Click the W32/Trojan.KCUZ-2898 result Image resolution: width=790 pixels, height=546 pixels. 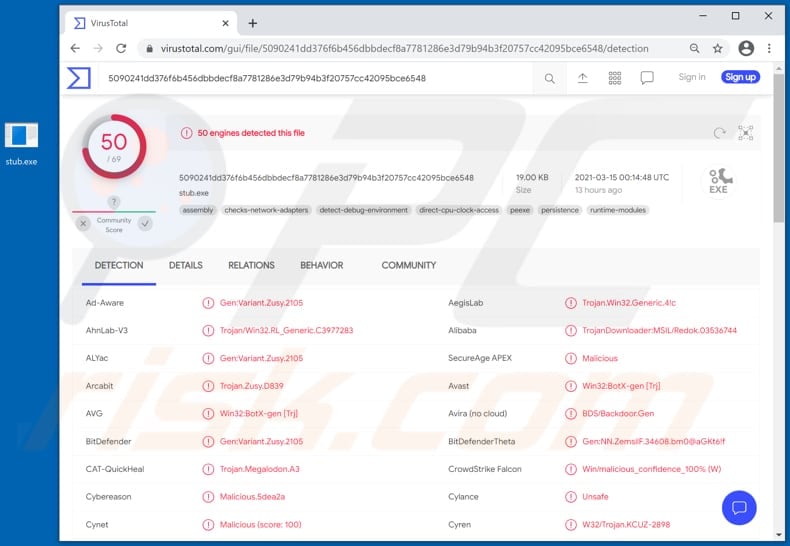(x=626, y=524)
